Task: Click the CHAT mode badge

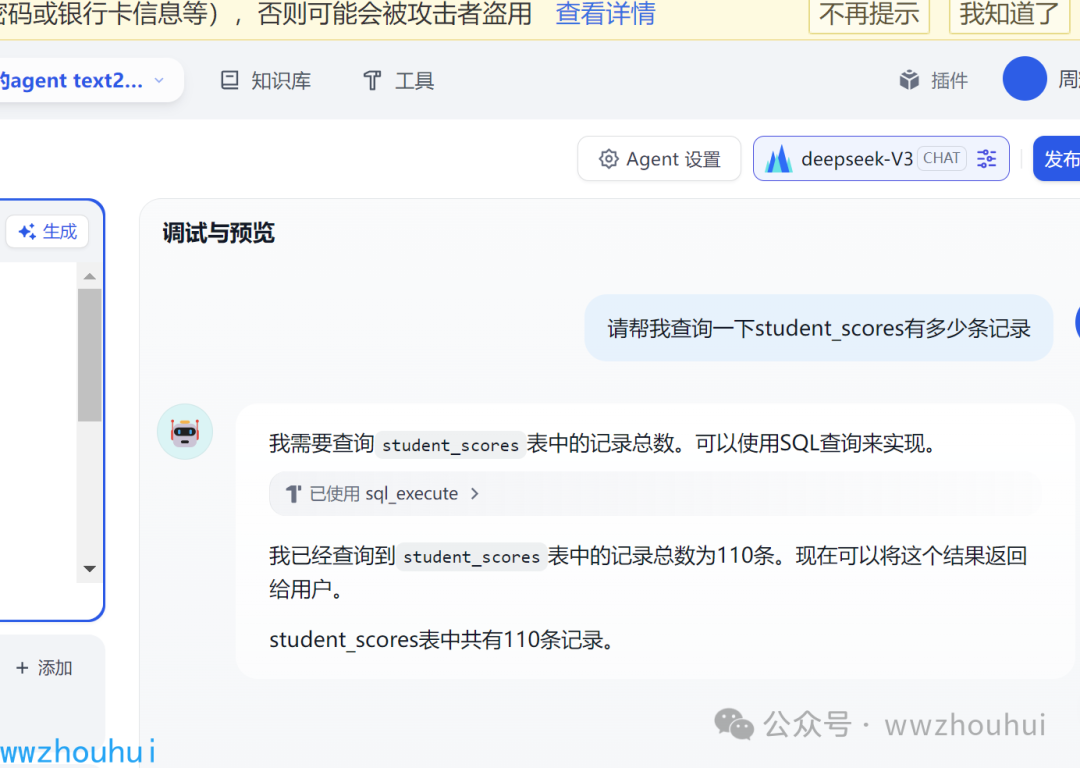Action: click(942, 158)
